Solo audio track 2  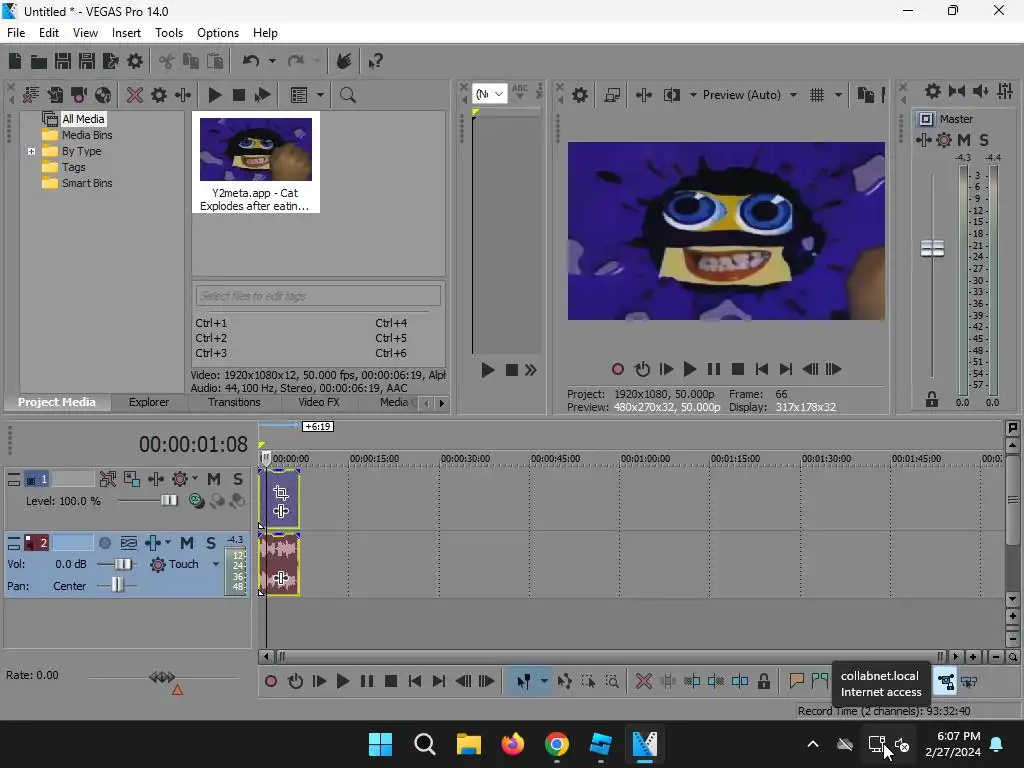211,543
